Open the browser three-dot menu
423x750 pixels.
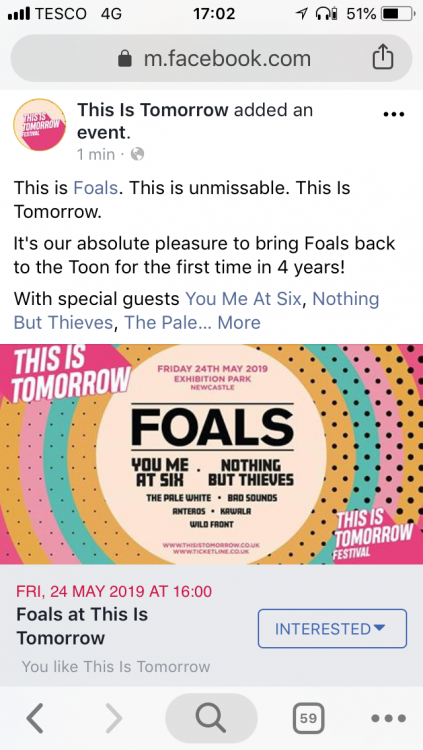tap(389, 718)
